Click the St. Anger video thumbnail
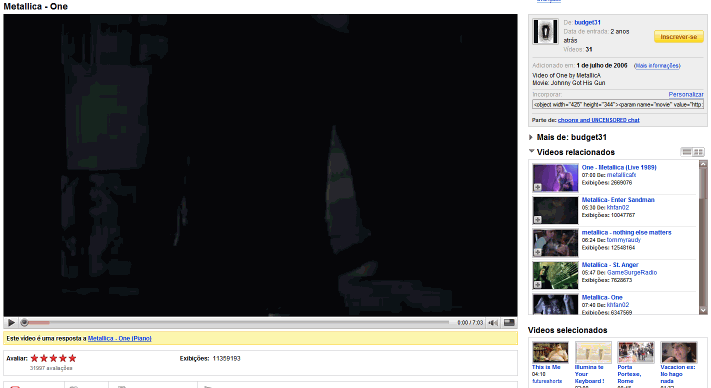 [x=555, y=275]
